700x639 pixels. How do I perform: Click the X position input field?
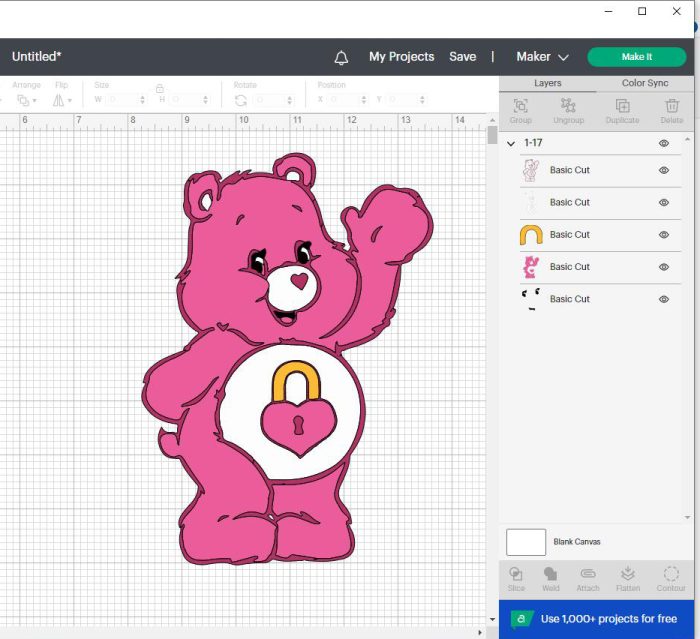click(346, 100)
